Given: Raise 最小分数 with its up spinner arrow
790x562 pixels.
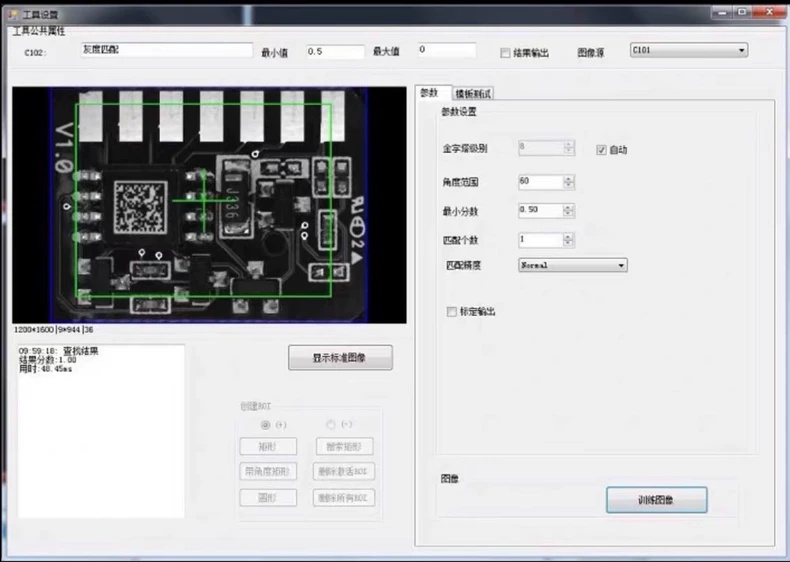Looking at the screenshot, I should point(568,207).
